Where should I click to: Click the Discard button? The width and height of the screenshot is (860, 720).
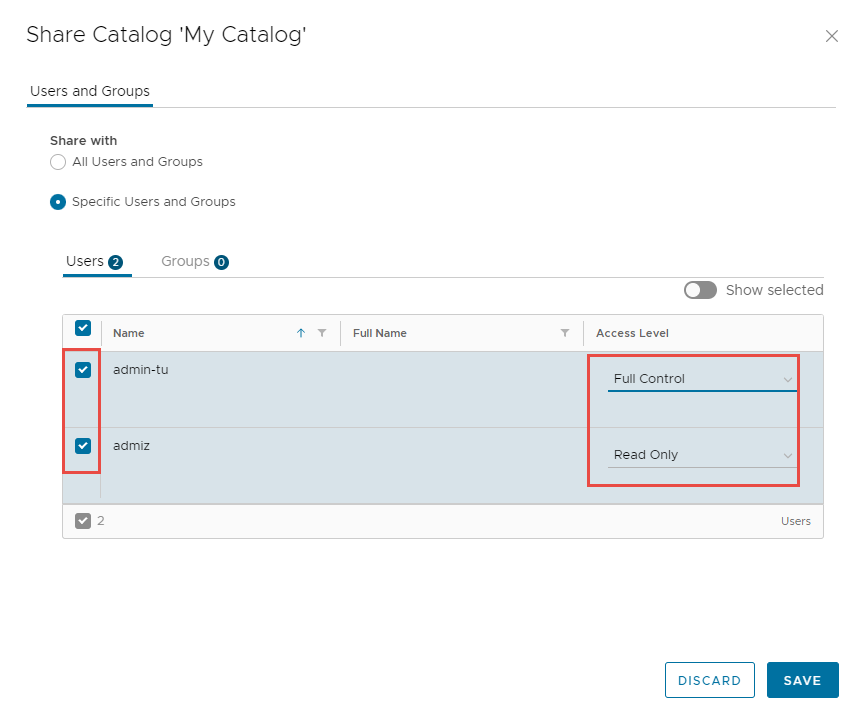click(709, 680)
